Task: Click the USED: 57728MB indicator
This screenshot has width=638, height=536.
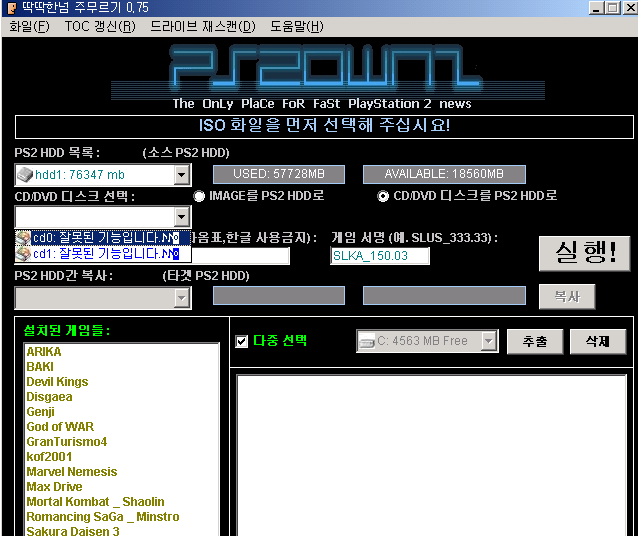Action: pos(279,174)
